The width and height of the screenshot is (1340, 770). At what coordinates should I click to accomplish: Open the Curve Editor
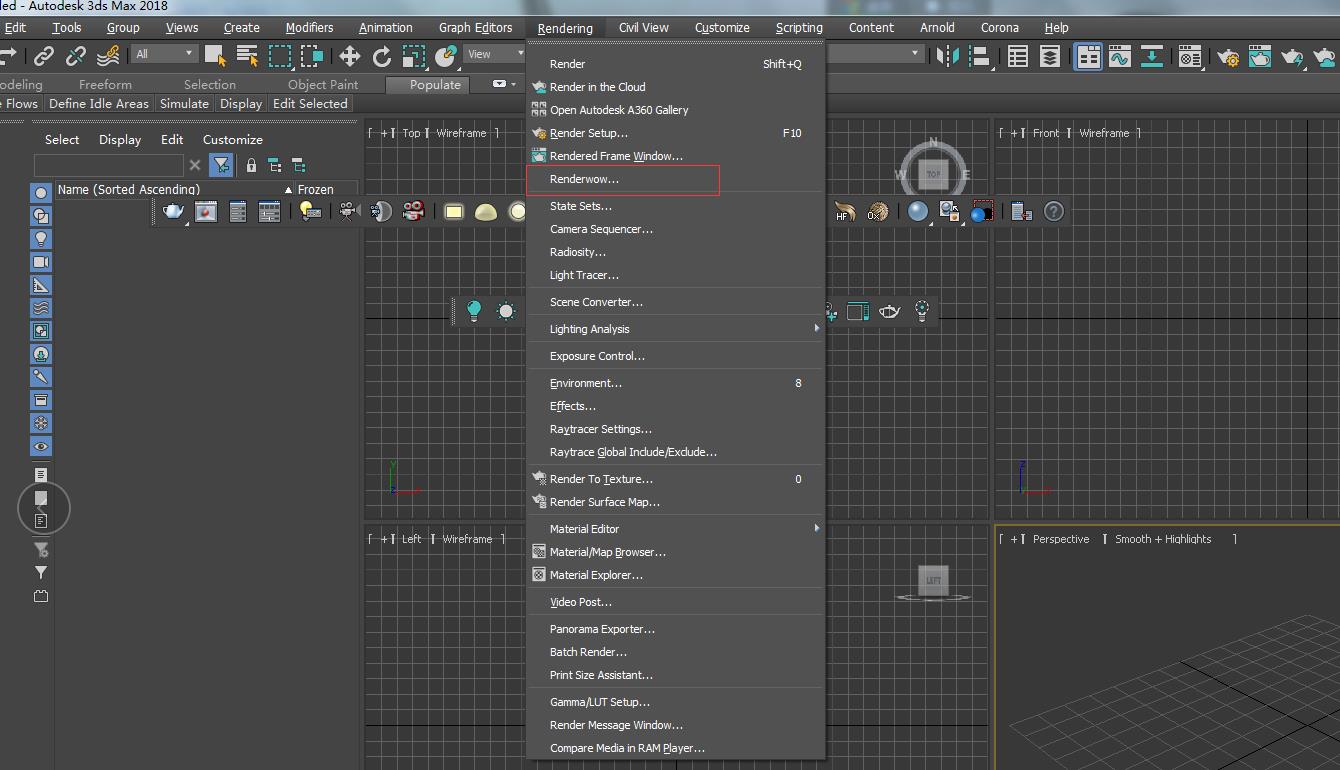click(1120, 56)
